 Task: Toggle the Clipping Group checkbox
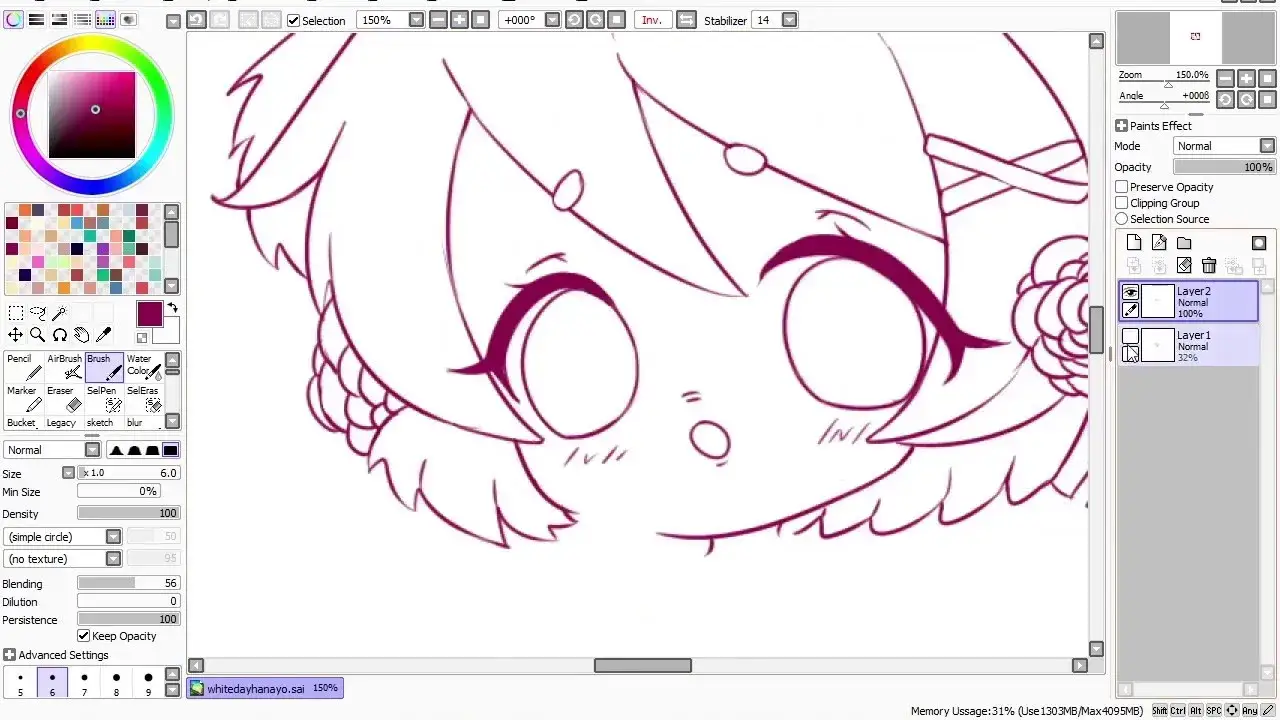pos(1122,203)
